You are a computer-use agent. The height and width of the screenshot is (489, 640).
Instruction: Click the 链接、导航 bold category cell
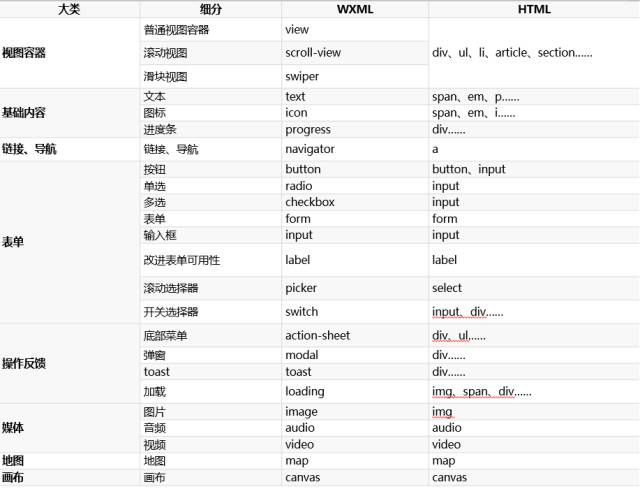[70, 149]
